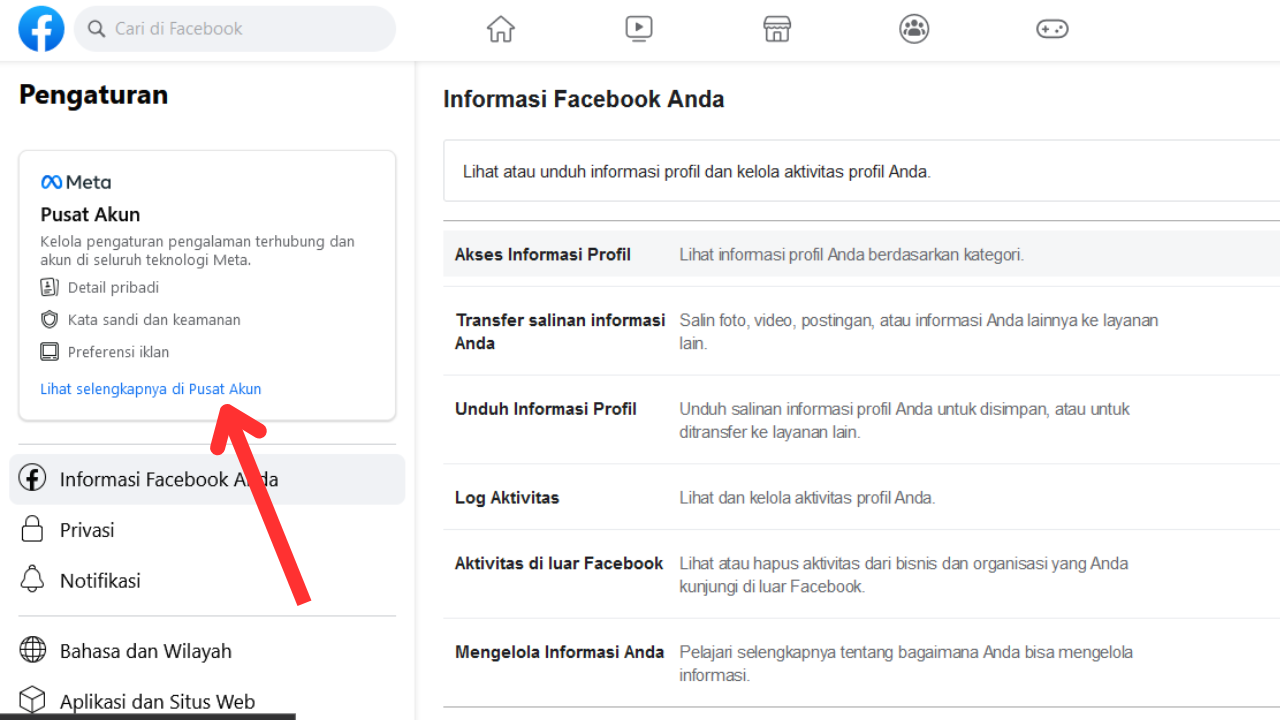Open Lihat selengkapnya di Pusat Akun link
Viewport: 1280px width, 720px height.
pyautogui.click(x=151, y=389)
